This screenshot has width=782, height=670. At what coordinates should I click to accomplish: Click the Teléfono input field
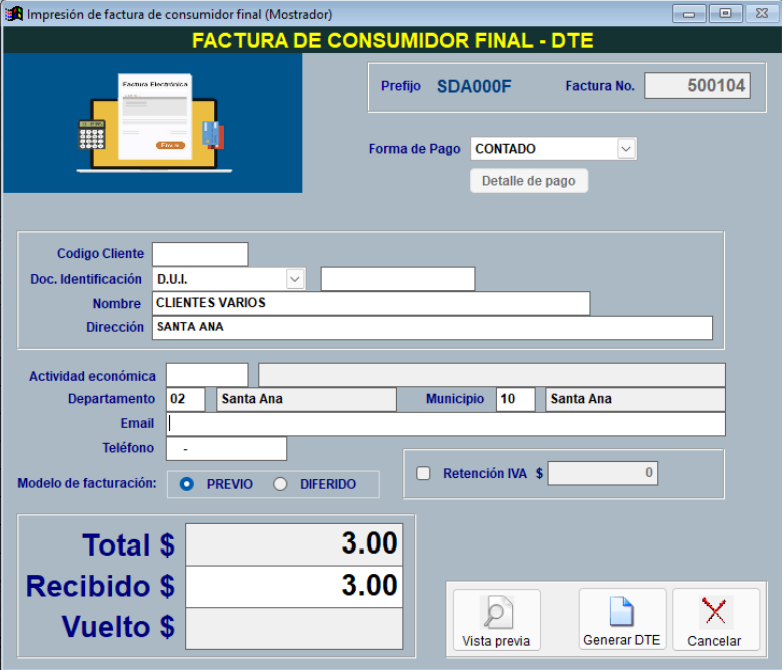226,449
